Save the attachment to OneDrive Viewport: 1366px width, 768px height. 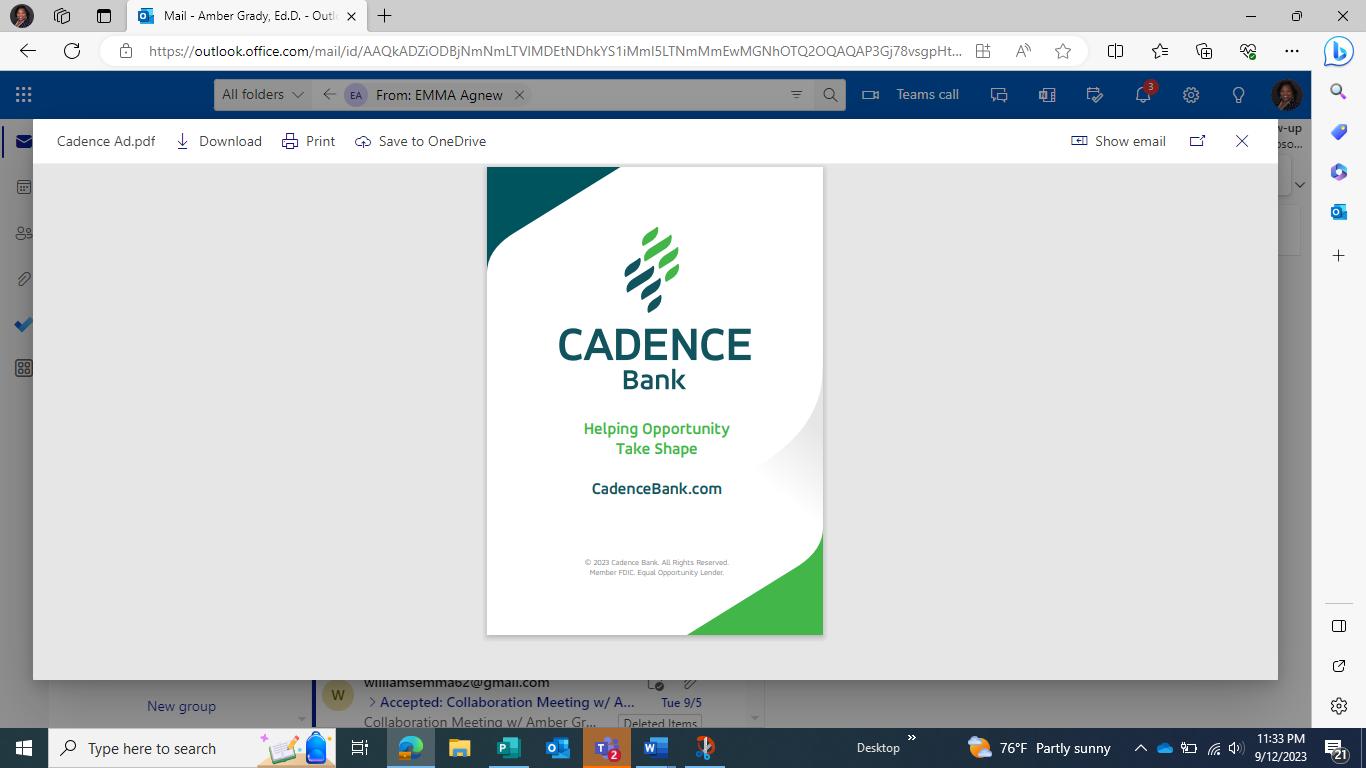click(420, 141)
